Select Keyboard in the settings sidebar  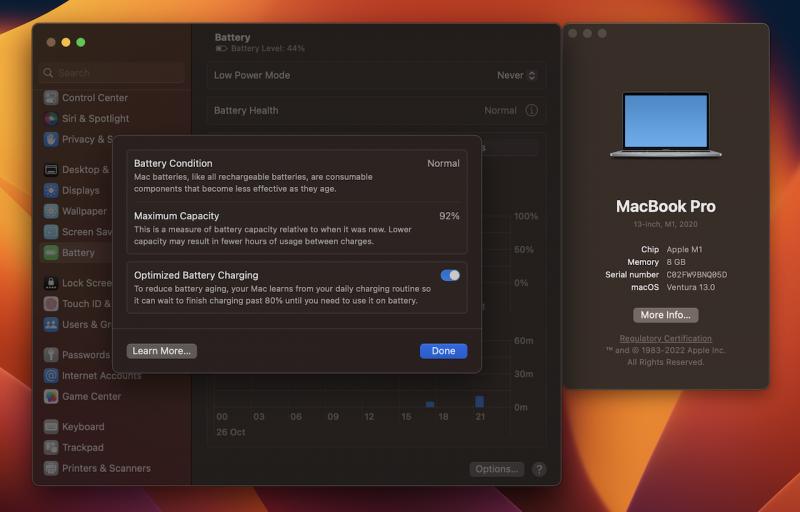tap(83, 427)
